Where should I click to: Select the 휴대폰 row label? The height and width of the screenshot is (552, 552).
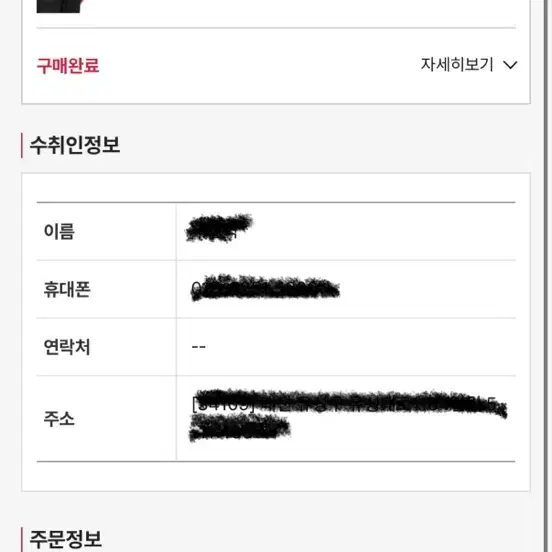tap(67, 289)
